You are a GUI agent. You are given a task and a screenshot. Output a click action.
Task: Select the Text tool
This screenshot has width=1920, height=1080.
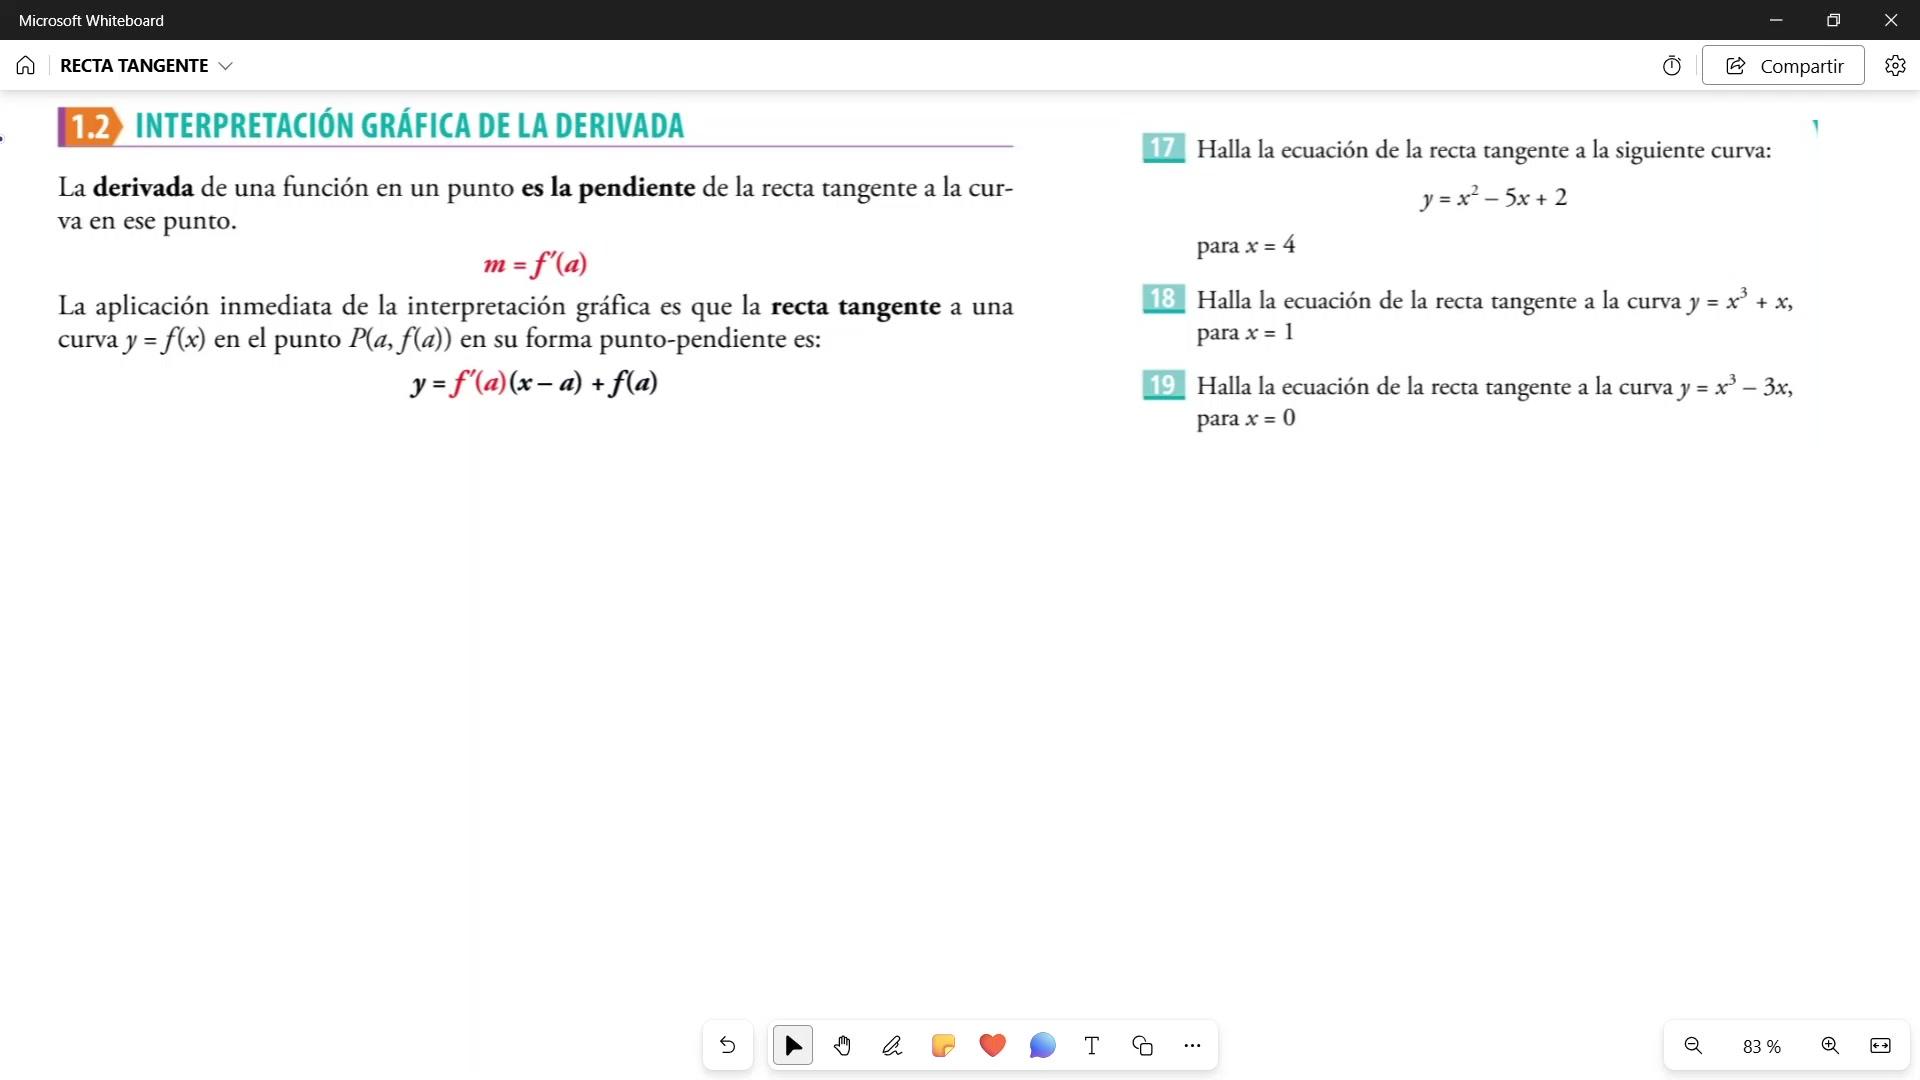tap(1092, 1046)
